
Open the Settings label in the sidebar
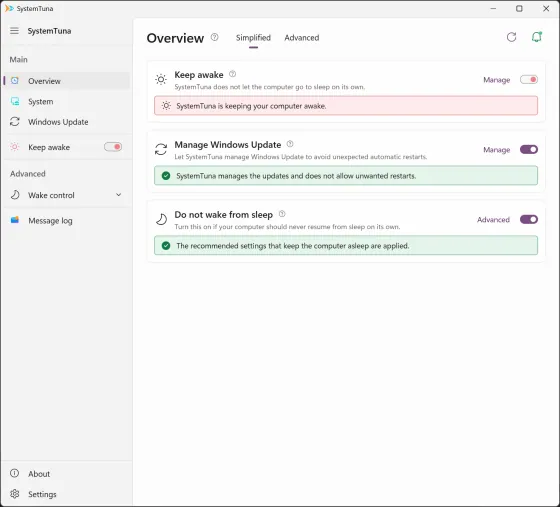[x=42, y=494]
